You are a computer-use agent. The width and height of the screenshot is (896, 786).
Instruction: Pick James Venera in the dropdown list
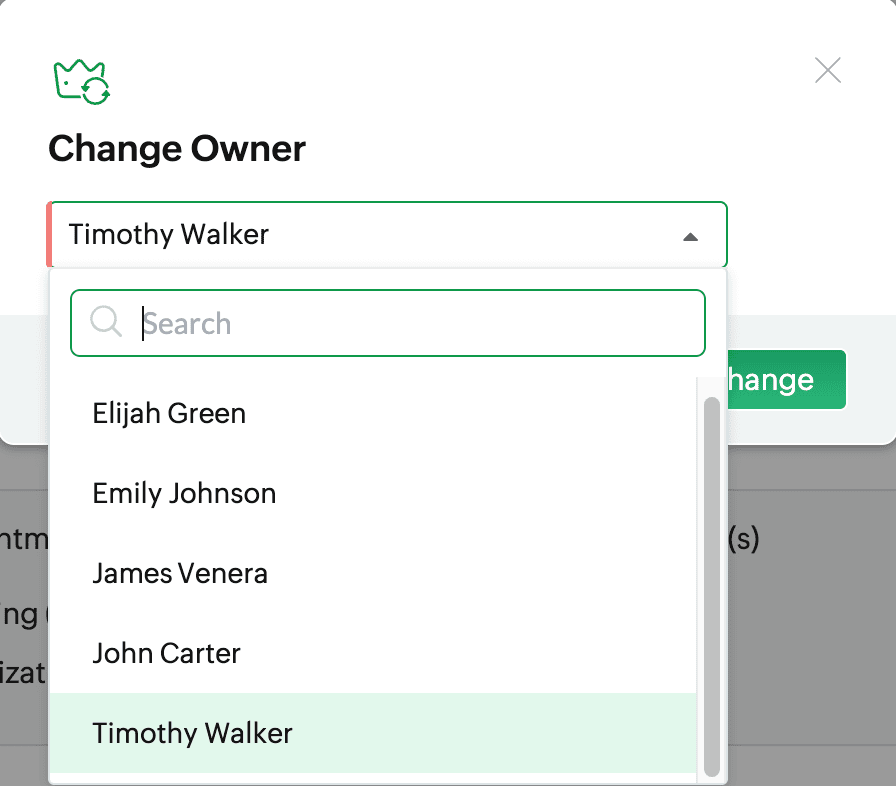(x=180, y=573)
